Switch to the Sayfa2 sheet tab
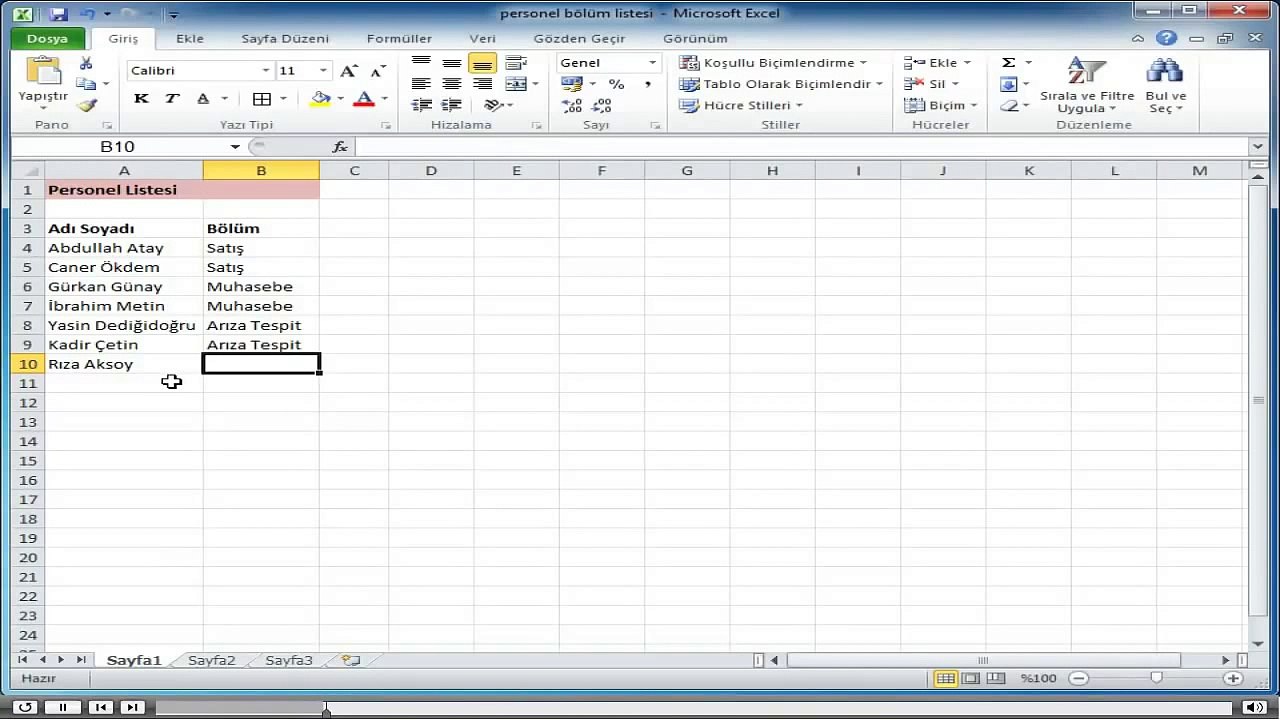Viewport: 1280px width, 720px height. click(212, 661)
